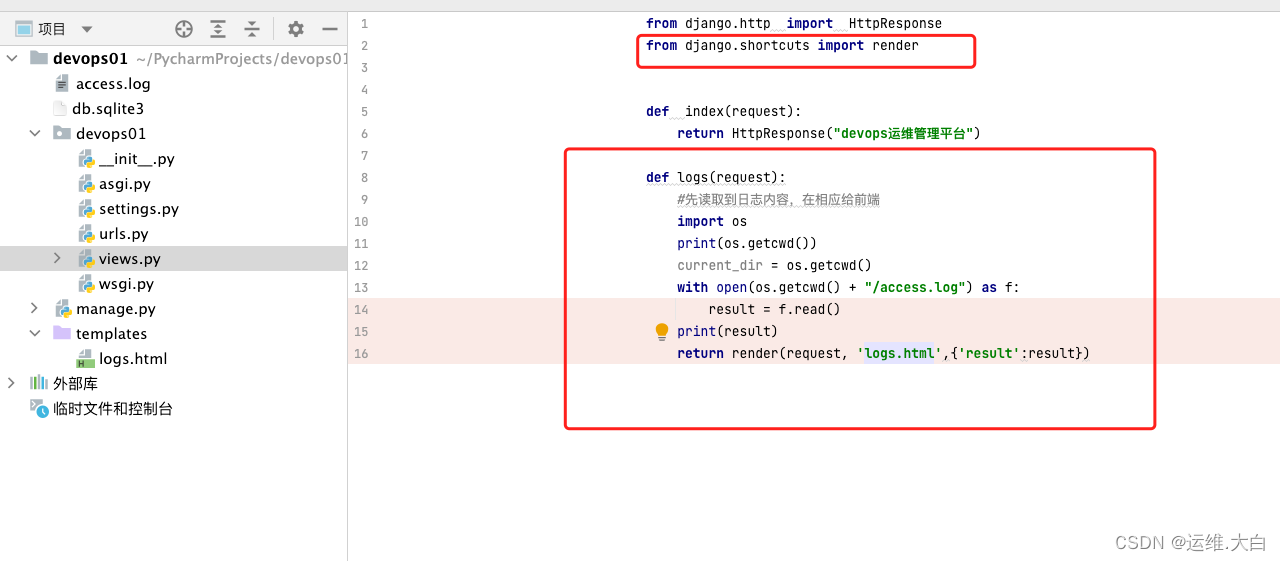Hide the project tool window
1280x561 pixels.
click(329, 29)
